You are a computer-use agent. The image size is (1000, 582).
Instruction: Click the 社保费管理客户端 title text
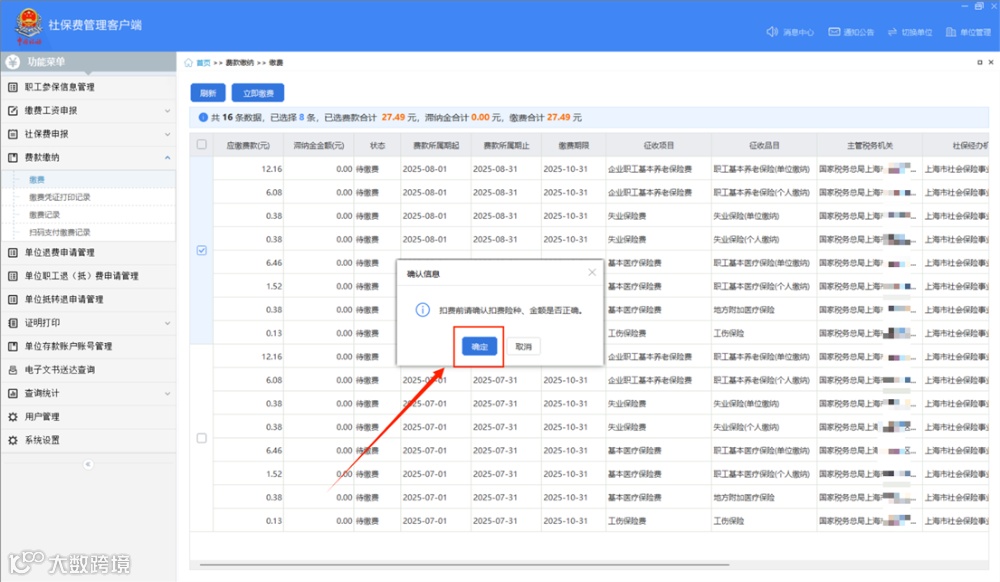95,25
